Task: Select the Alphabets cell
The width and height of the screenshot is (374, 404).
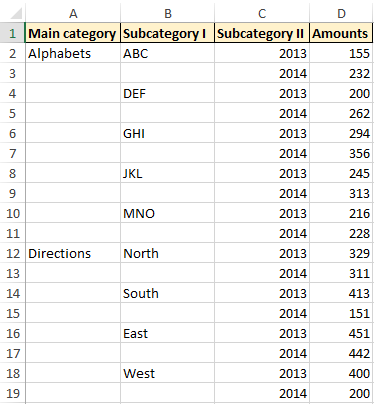Action: click(x=73, y=53)
